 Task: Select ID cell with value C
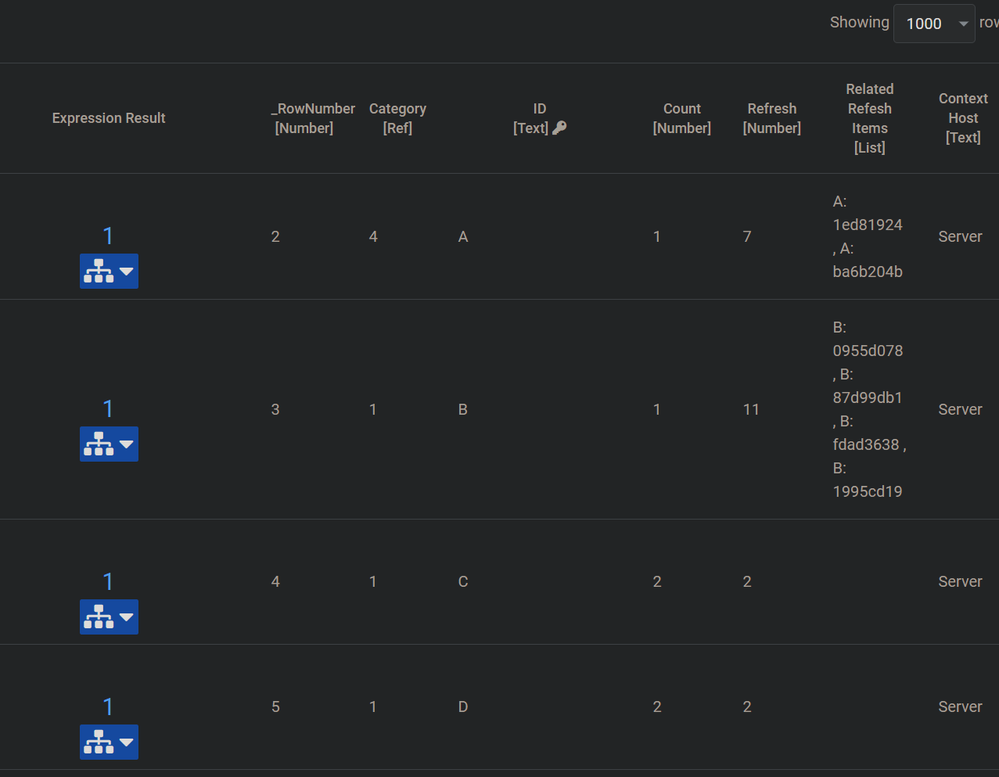(463, 581)
